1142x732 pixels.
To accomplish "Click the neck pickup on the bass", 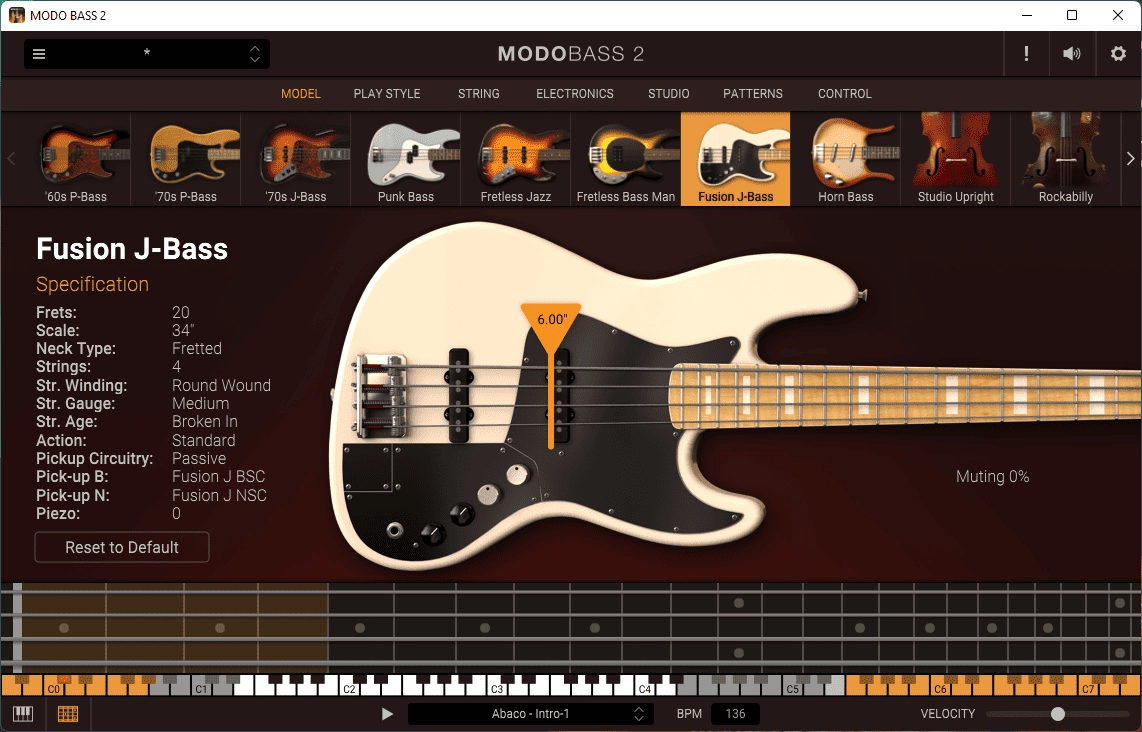I will (x=561, y=397).
